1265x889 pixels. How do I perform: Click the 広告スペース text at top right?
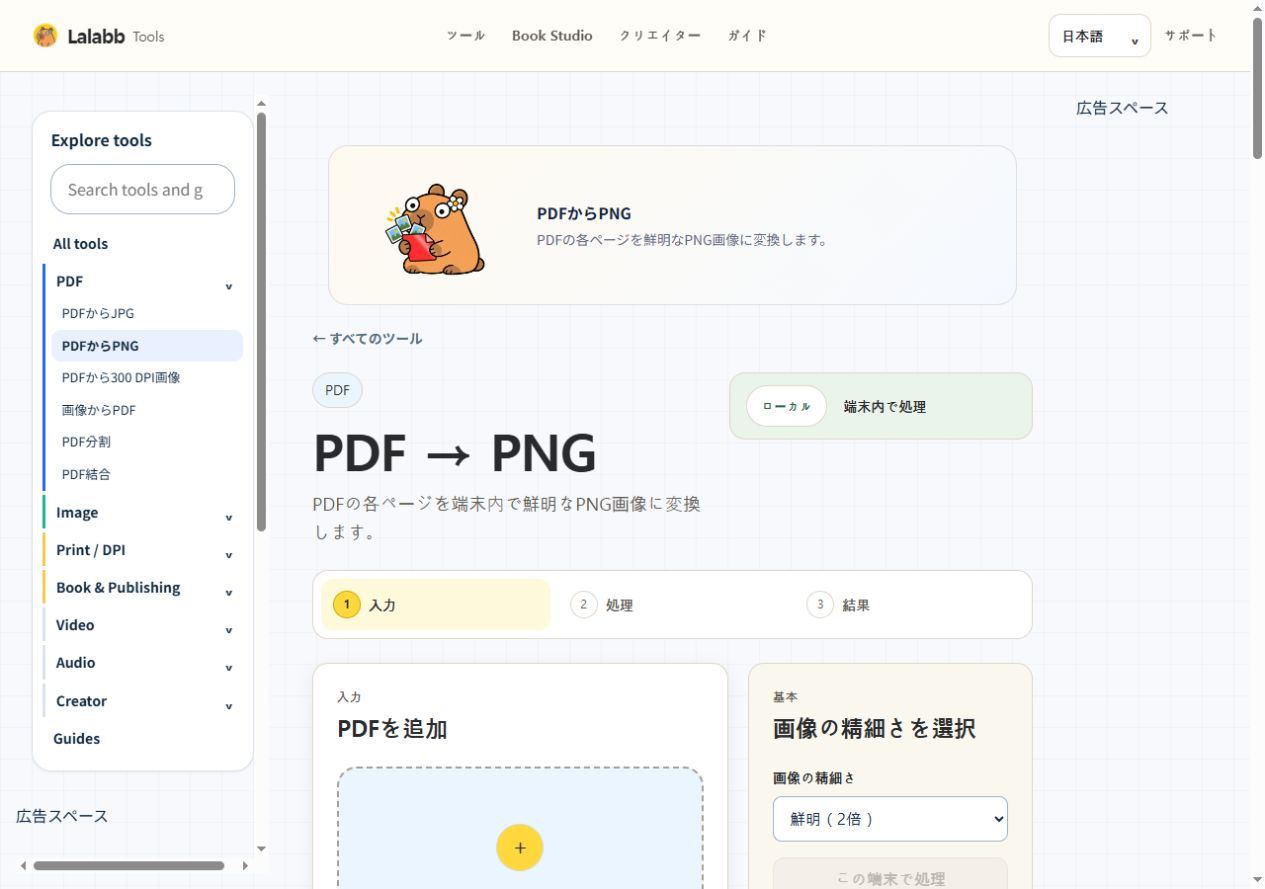(x=1122, y=108)
